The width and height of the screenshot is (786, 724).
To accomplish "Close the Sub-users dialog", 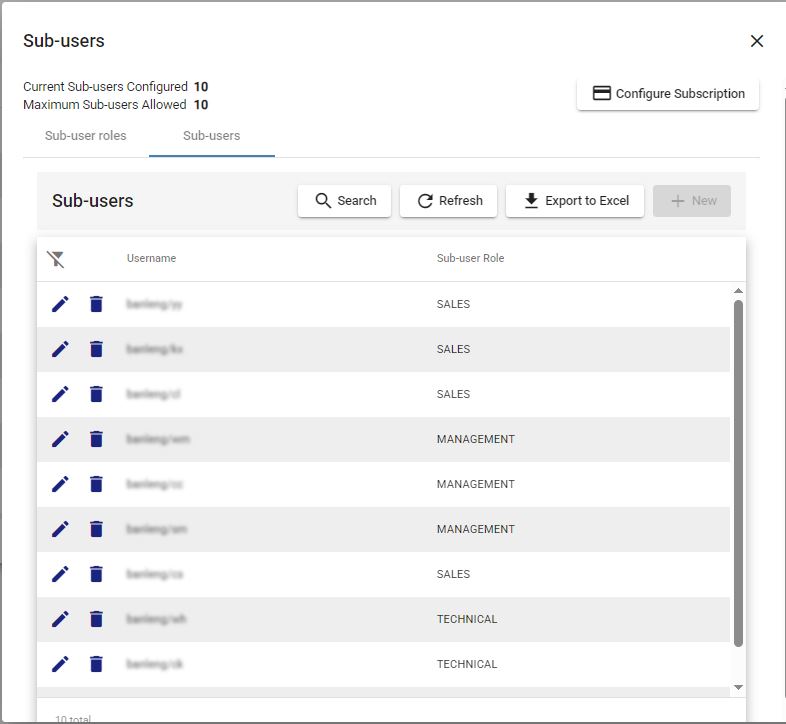I will 757,41.
